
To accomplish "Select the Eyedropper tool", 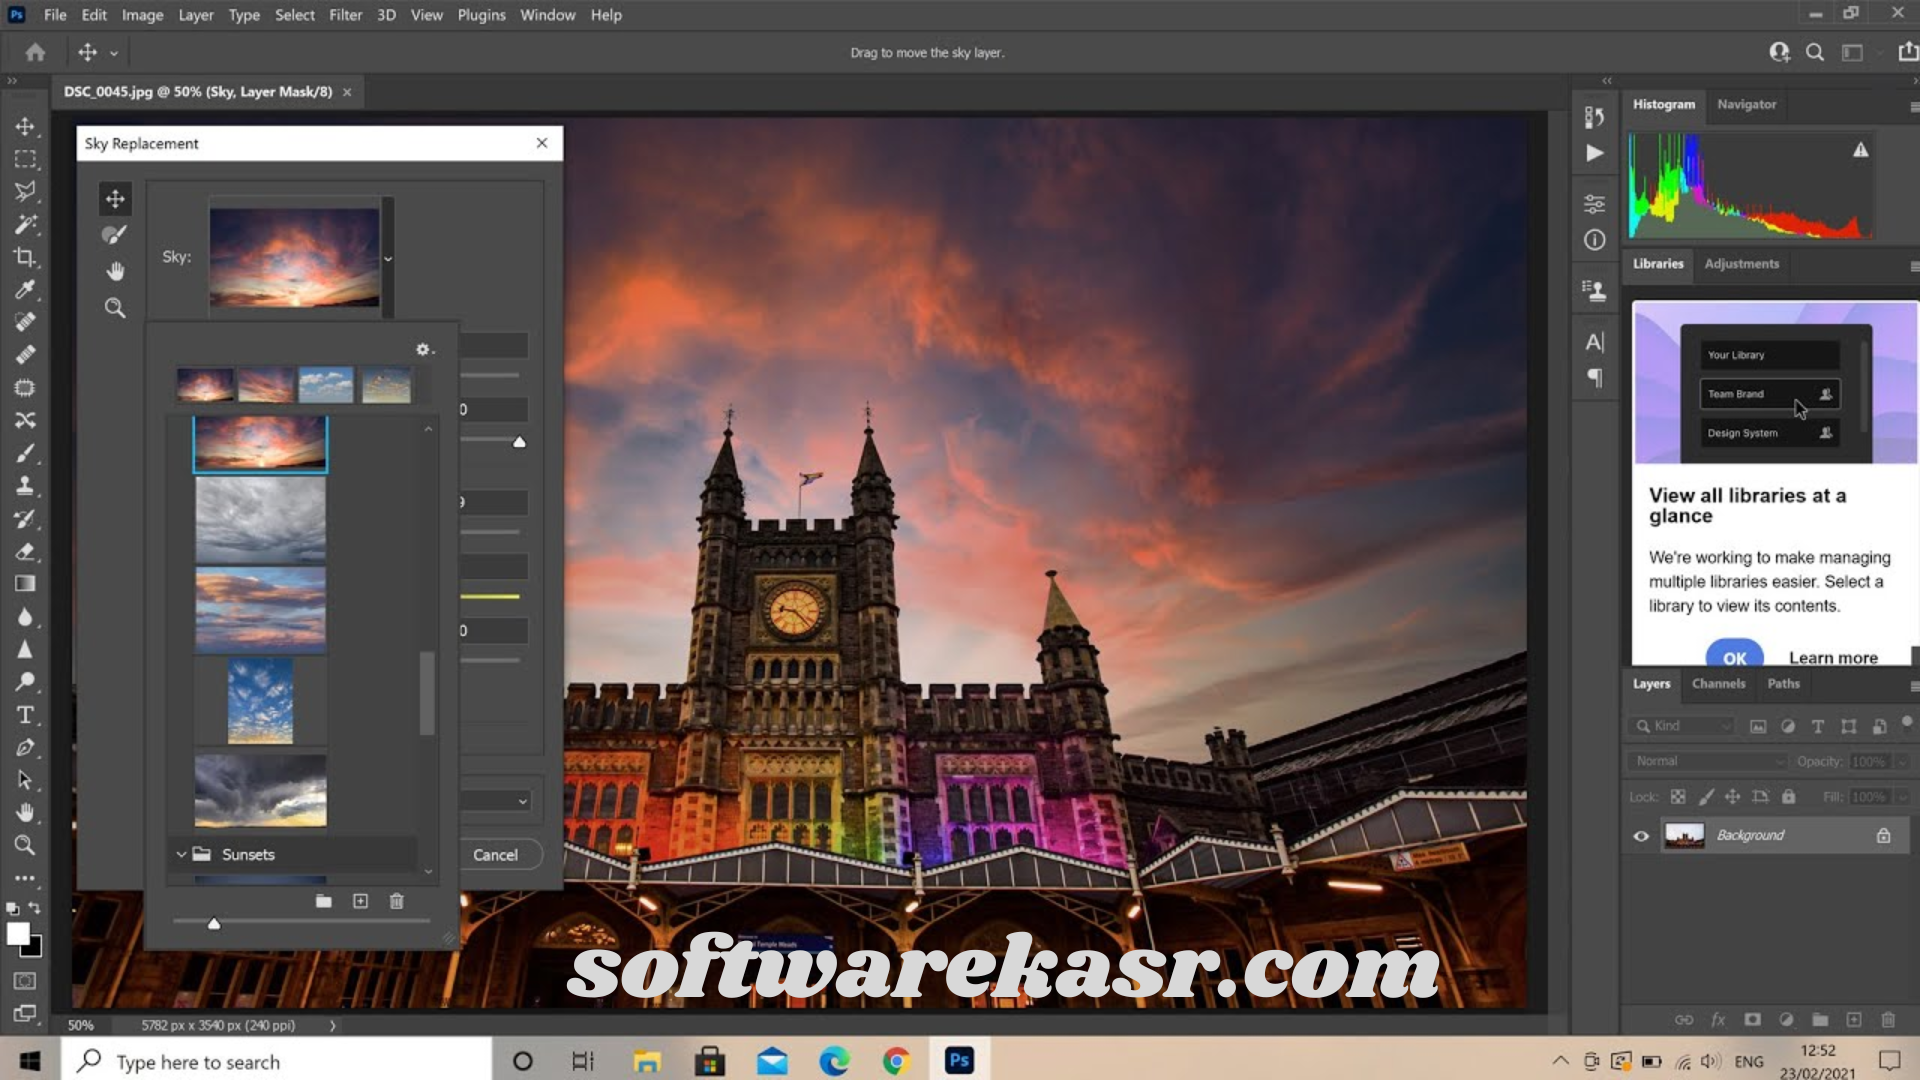I will pos(25,290).
